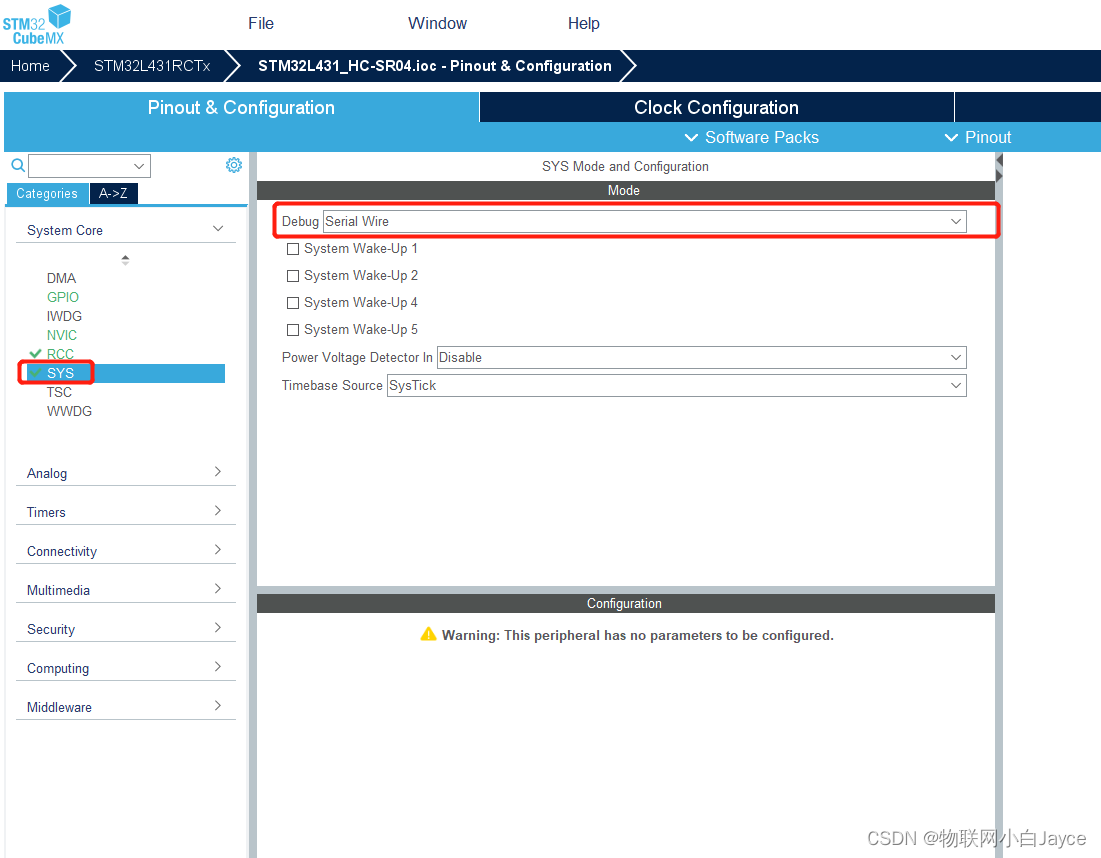Select GPIO in System Core list

(62, 297)
